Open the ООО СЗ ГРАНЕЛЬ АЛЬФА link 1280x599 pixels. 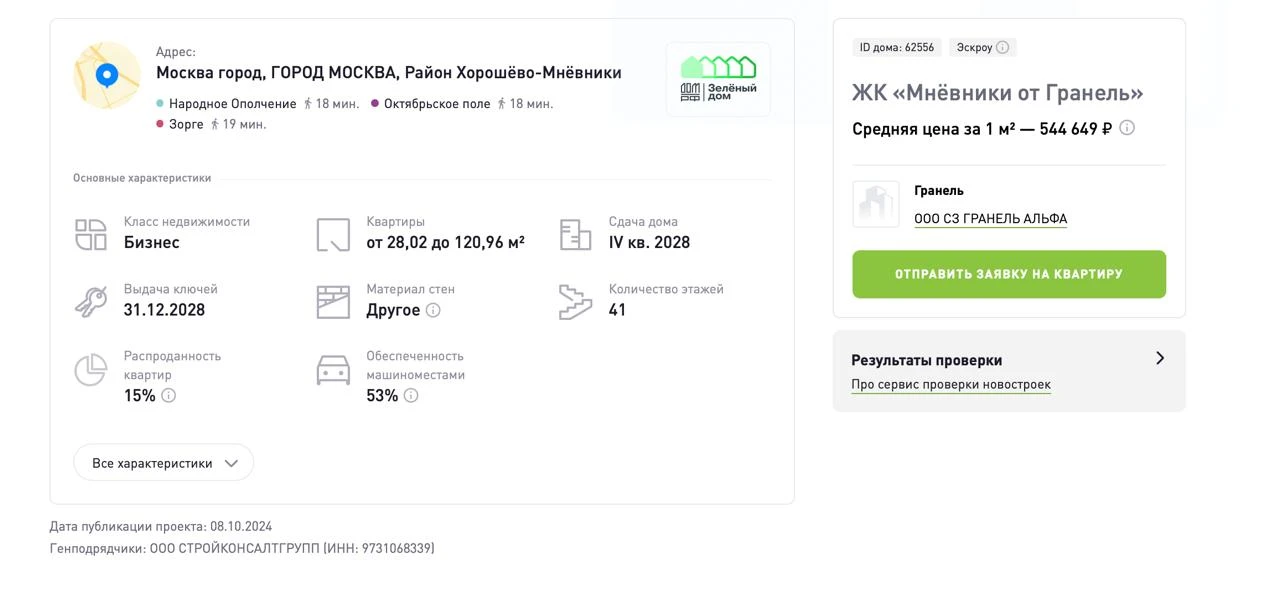pos(990,219)
